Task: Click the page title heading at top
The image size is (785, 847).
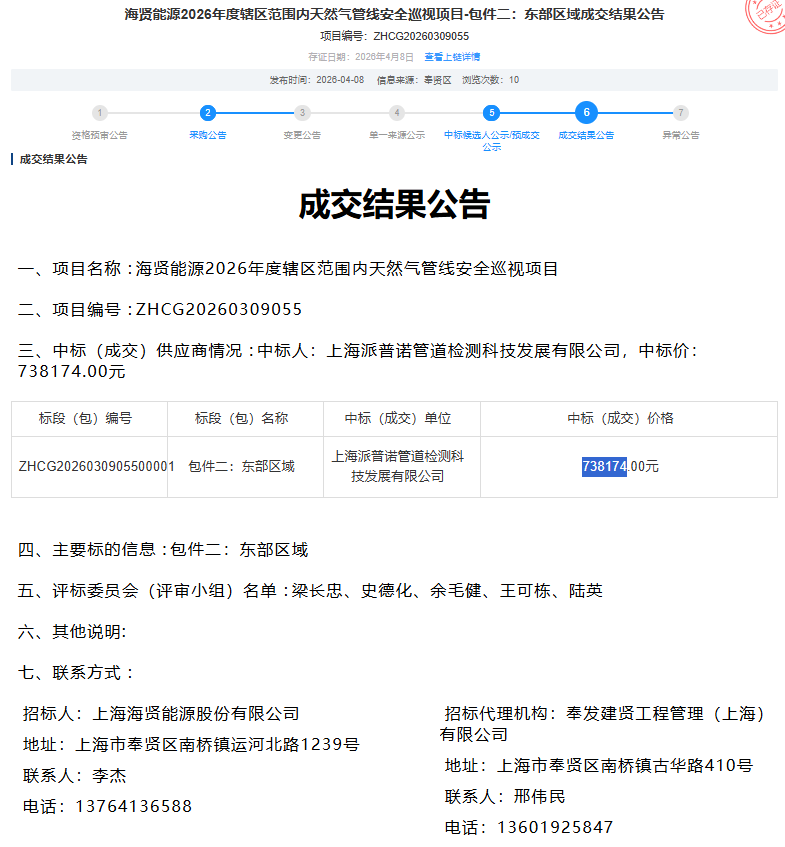Action: [x=394, y=14]
